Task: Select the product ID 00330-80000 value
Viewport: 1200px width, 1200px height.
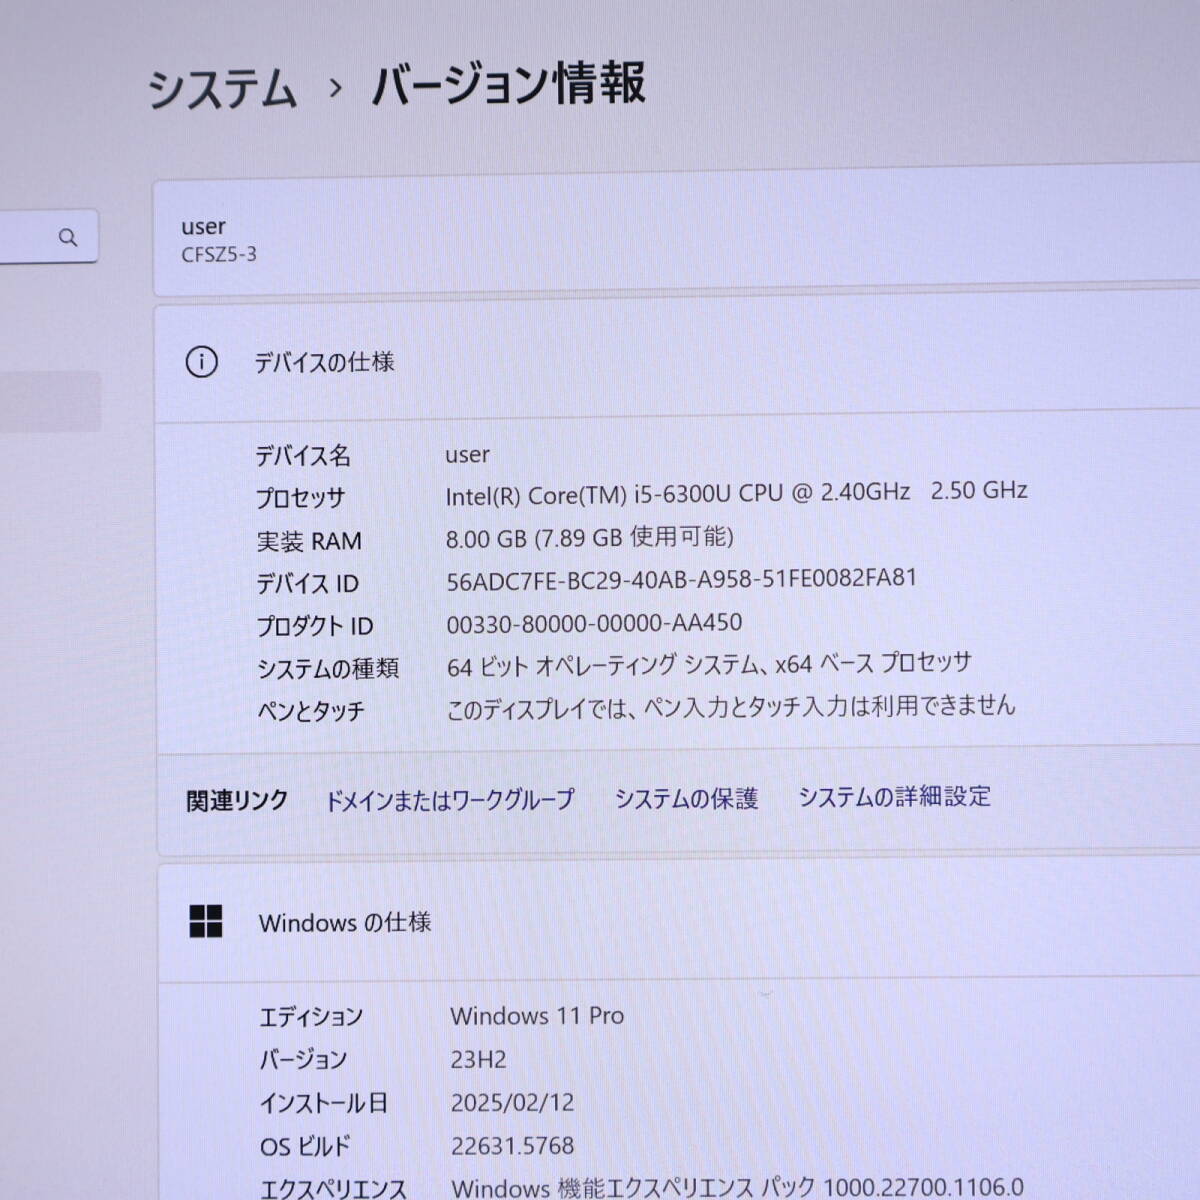Action: click(594, 623)
